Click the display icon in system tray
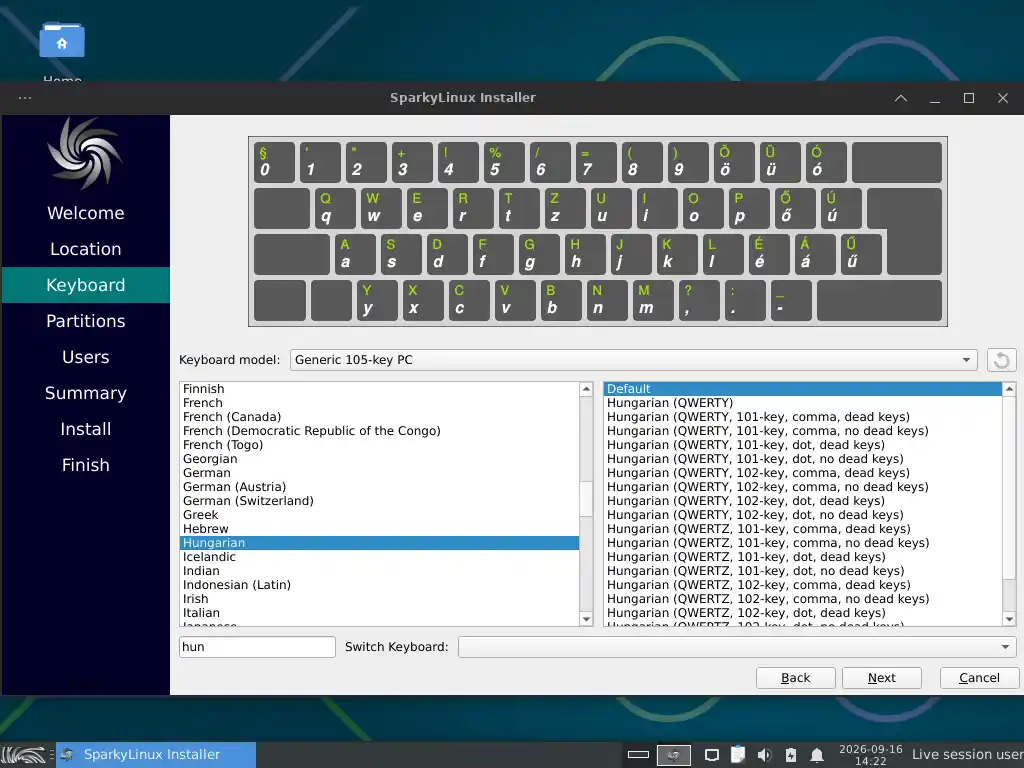The height and width of the screenshot is (768, 1024). pyautogui.click(x=712, y=755)
